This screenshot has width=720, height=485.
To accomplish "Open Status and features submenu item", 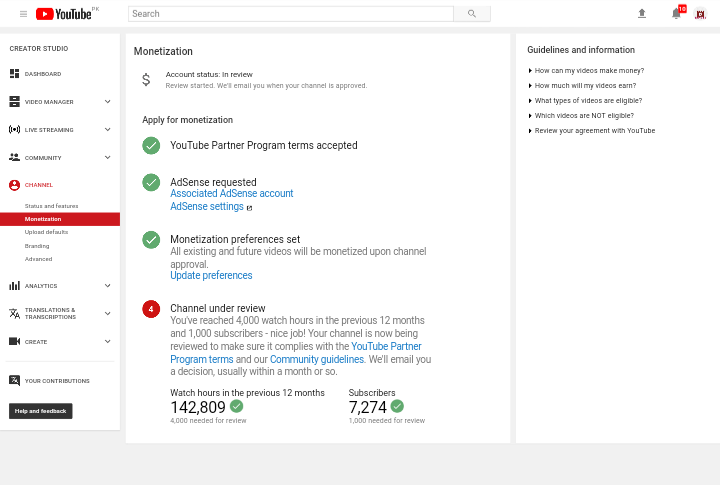I will coord(51,206).
